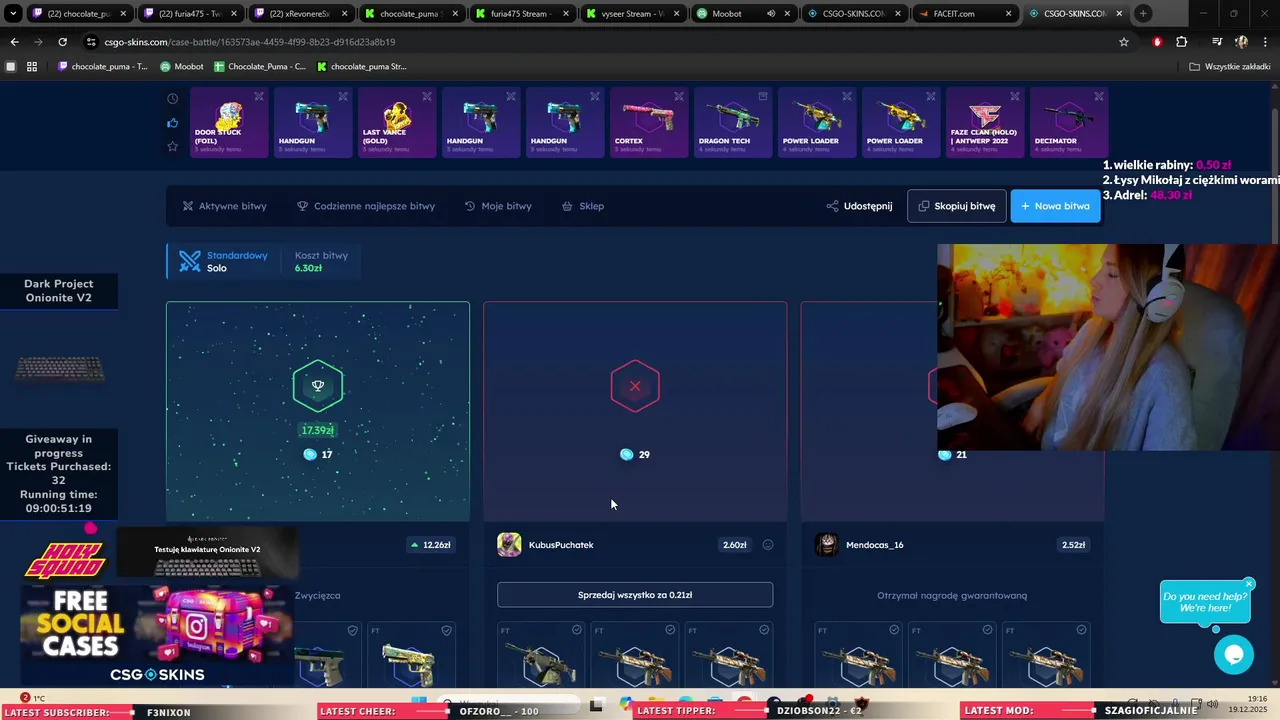1280x720 pixels.
Task: Open the Chrome apps grid icon
Action: click(x=32, y=67)
